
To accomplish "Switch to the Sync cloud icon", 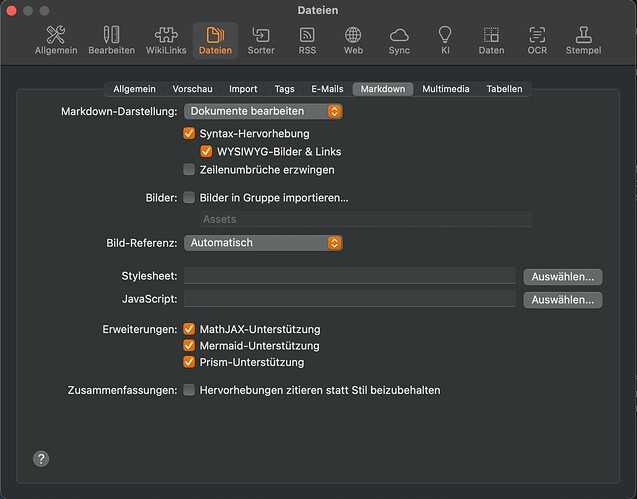I will coord(399,40).
